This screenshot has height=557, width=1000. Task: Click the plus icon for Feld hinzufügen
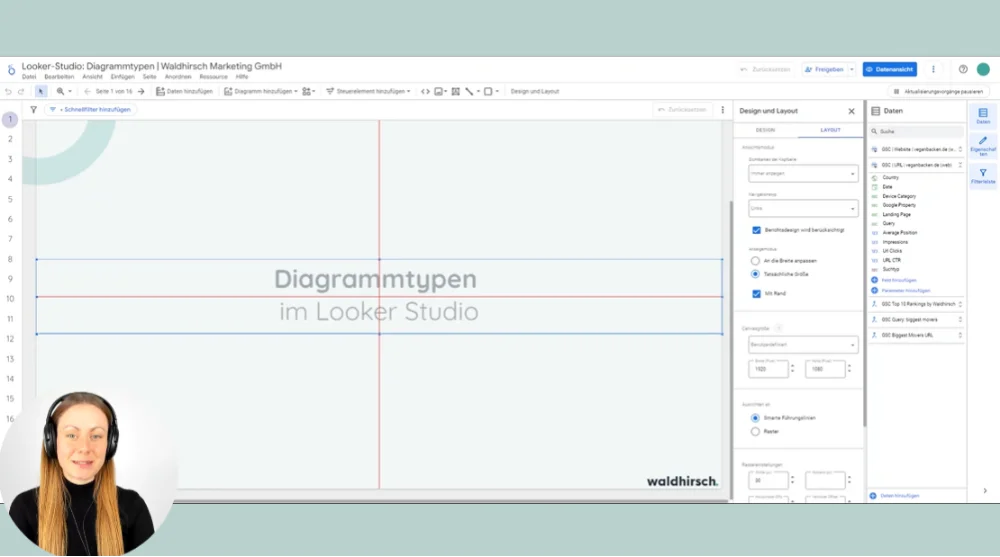[874, 280]
